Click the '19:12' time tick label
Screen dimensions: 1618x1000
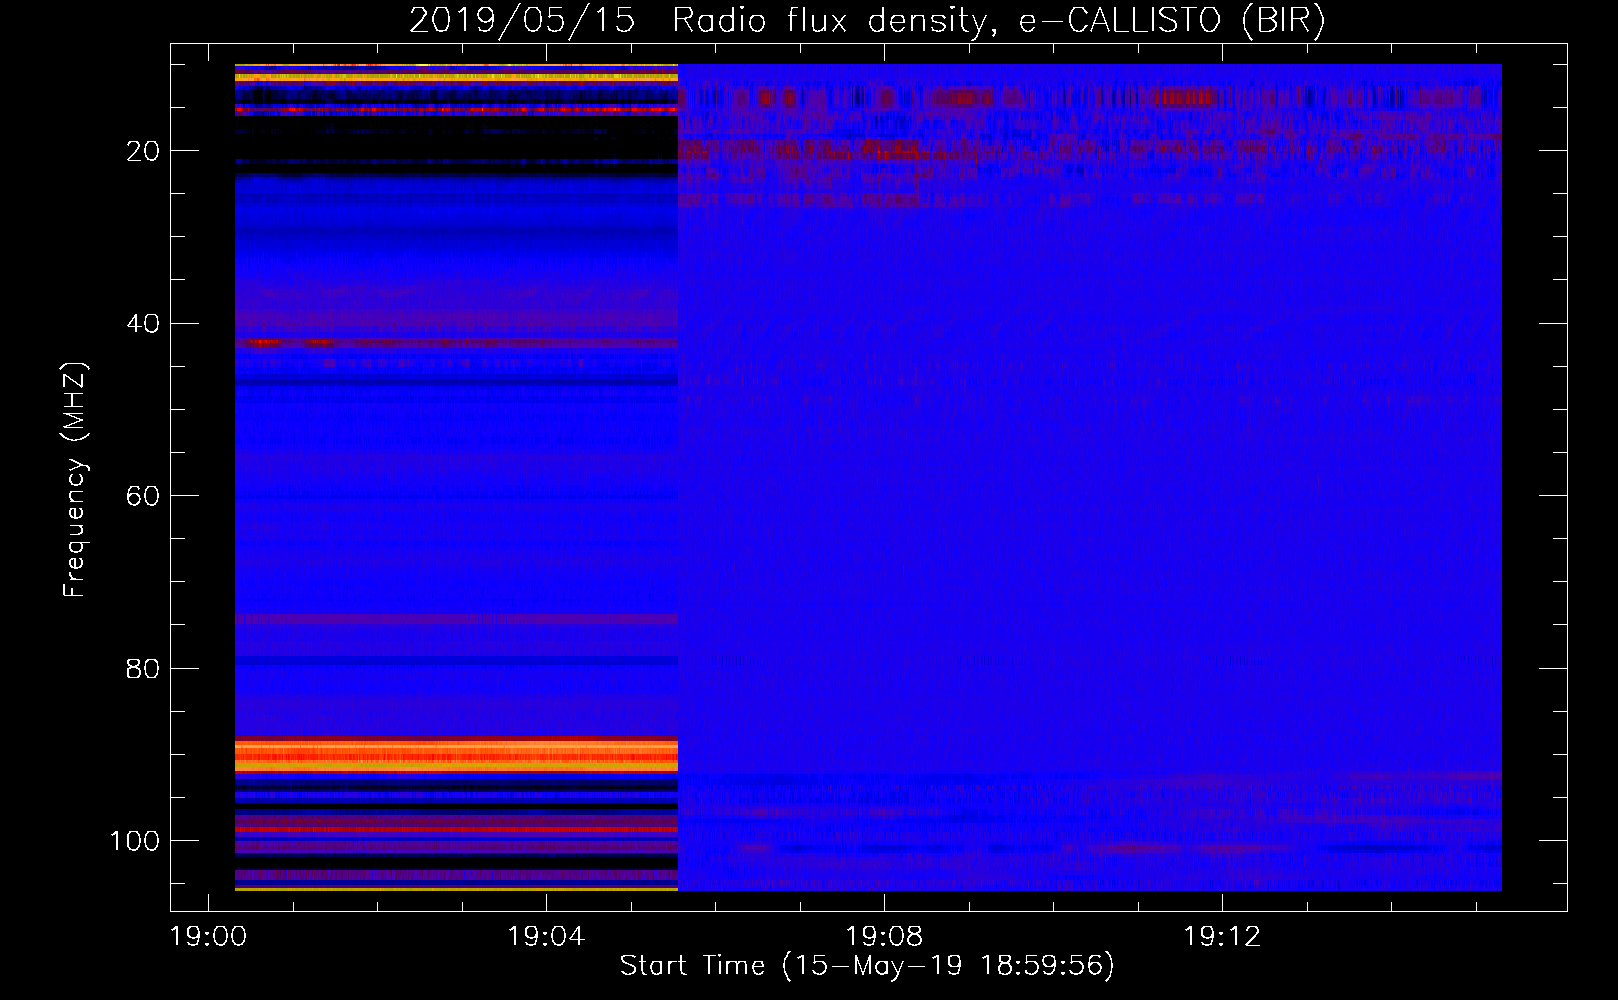[1222, 937]
